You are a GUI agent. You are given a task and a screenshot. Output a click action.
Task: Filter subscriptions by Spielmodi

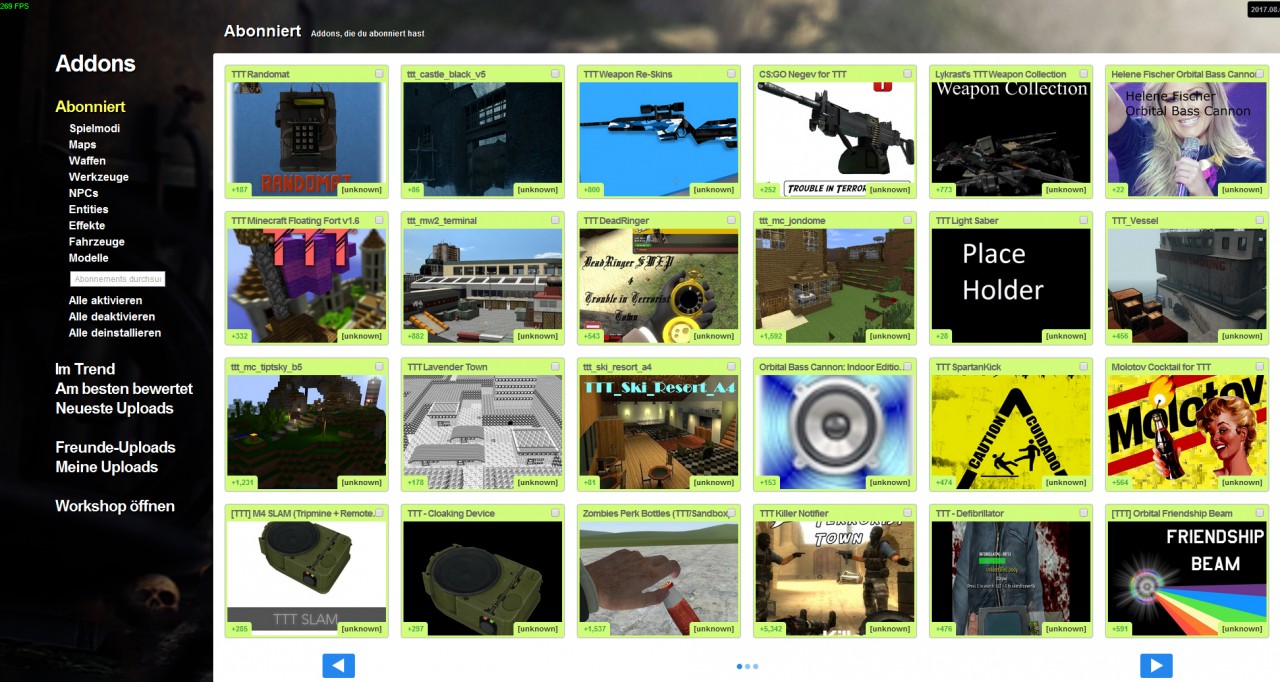[x=94, y=128]
